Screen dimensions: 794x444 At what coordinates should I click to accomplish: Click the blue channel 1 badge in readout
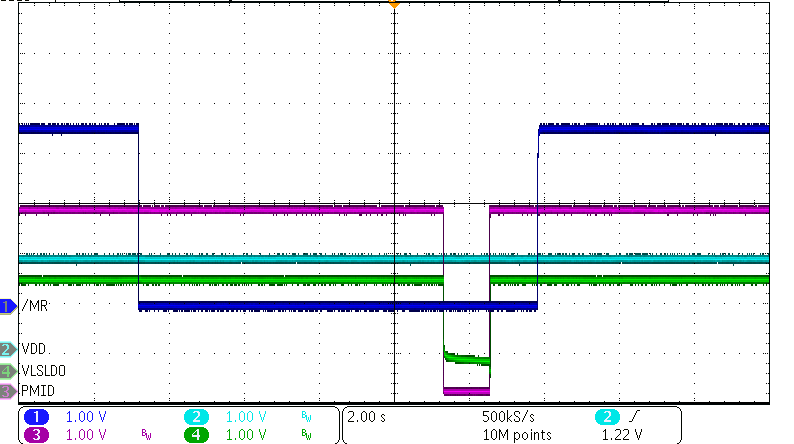(36, 416)
